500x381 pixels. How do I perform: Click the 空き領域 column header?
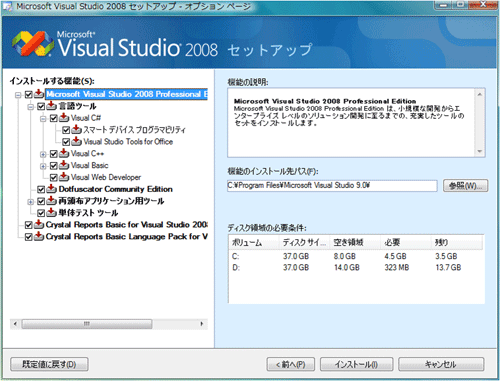(x=355, y=242)
